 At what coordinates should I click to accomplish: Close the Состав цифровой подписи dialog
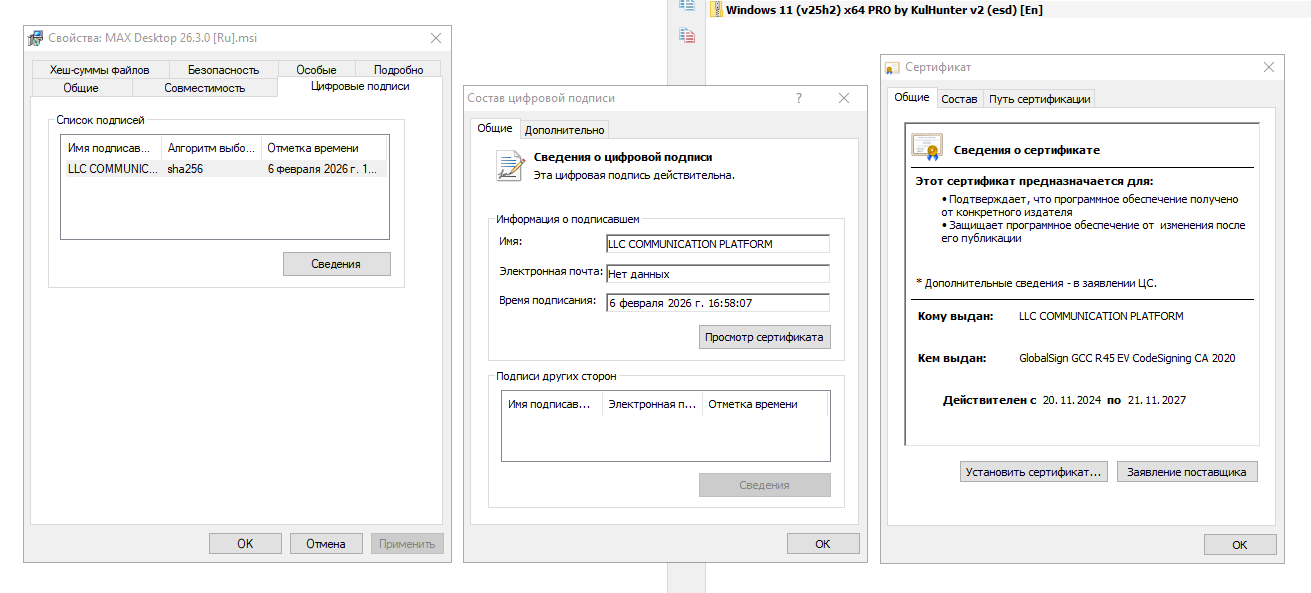[844, 98]
